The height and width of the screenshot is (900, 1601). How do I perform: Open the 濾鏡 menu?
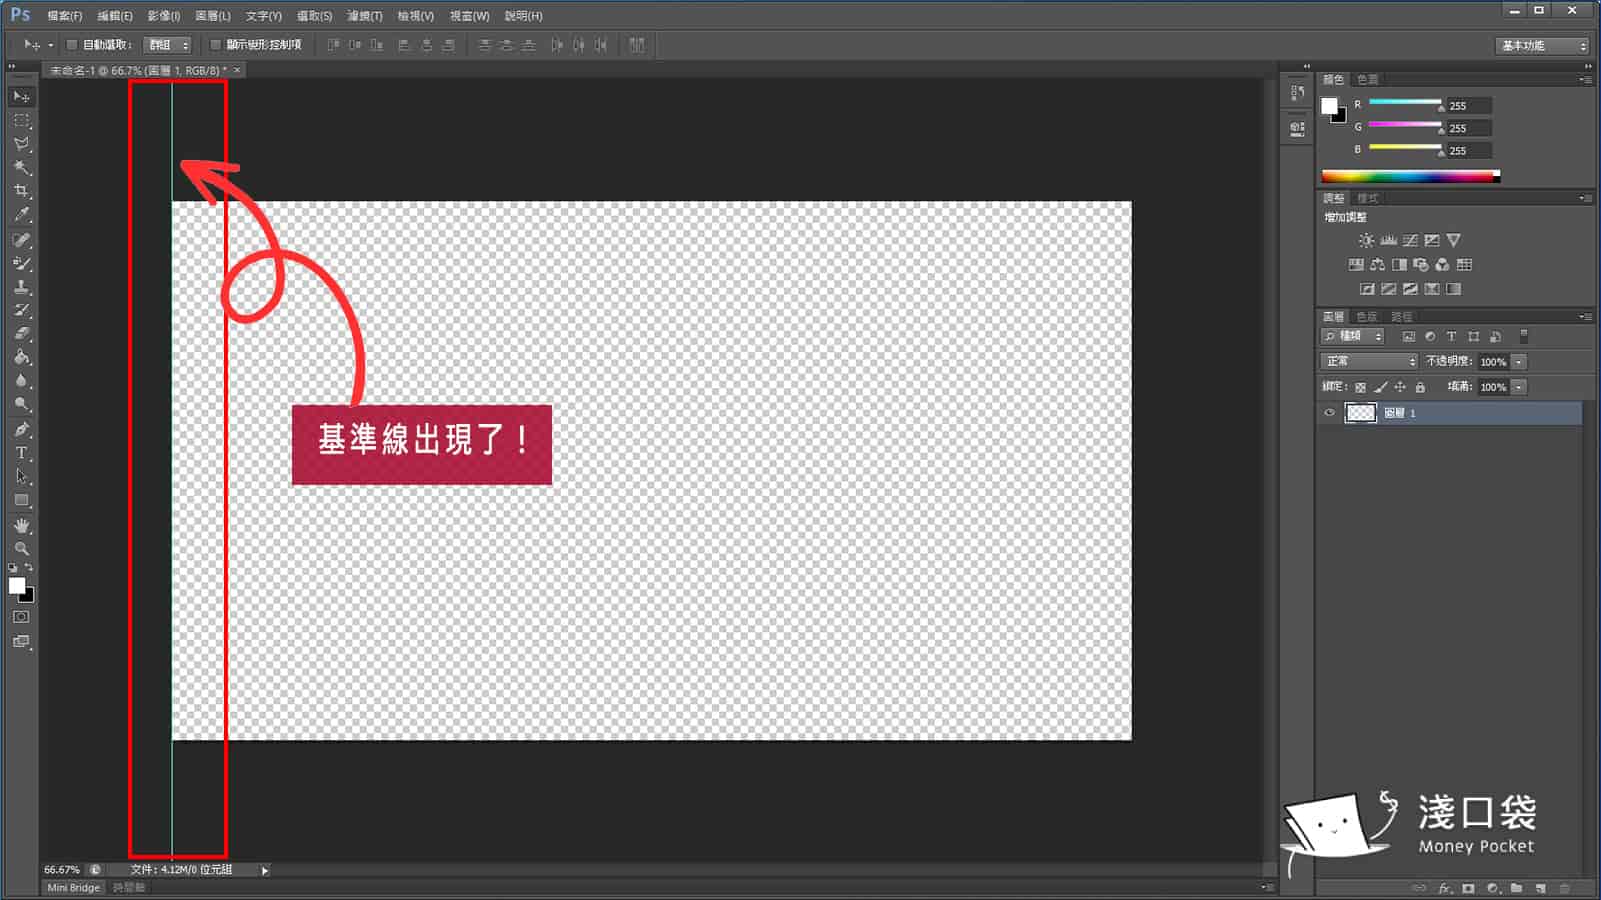click(x=364, y=16)
